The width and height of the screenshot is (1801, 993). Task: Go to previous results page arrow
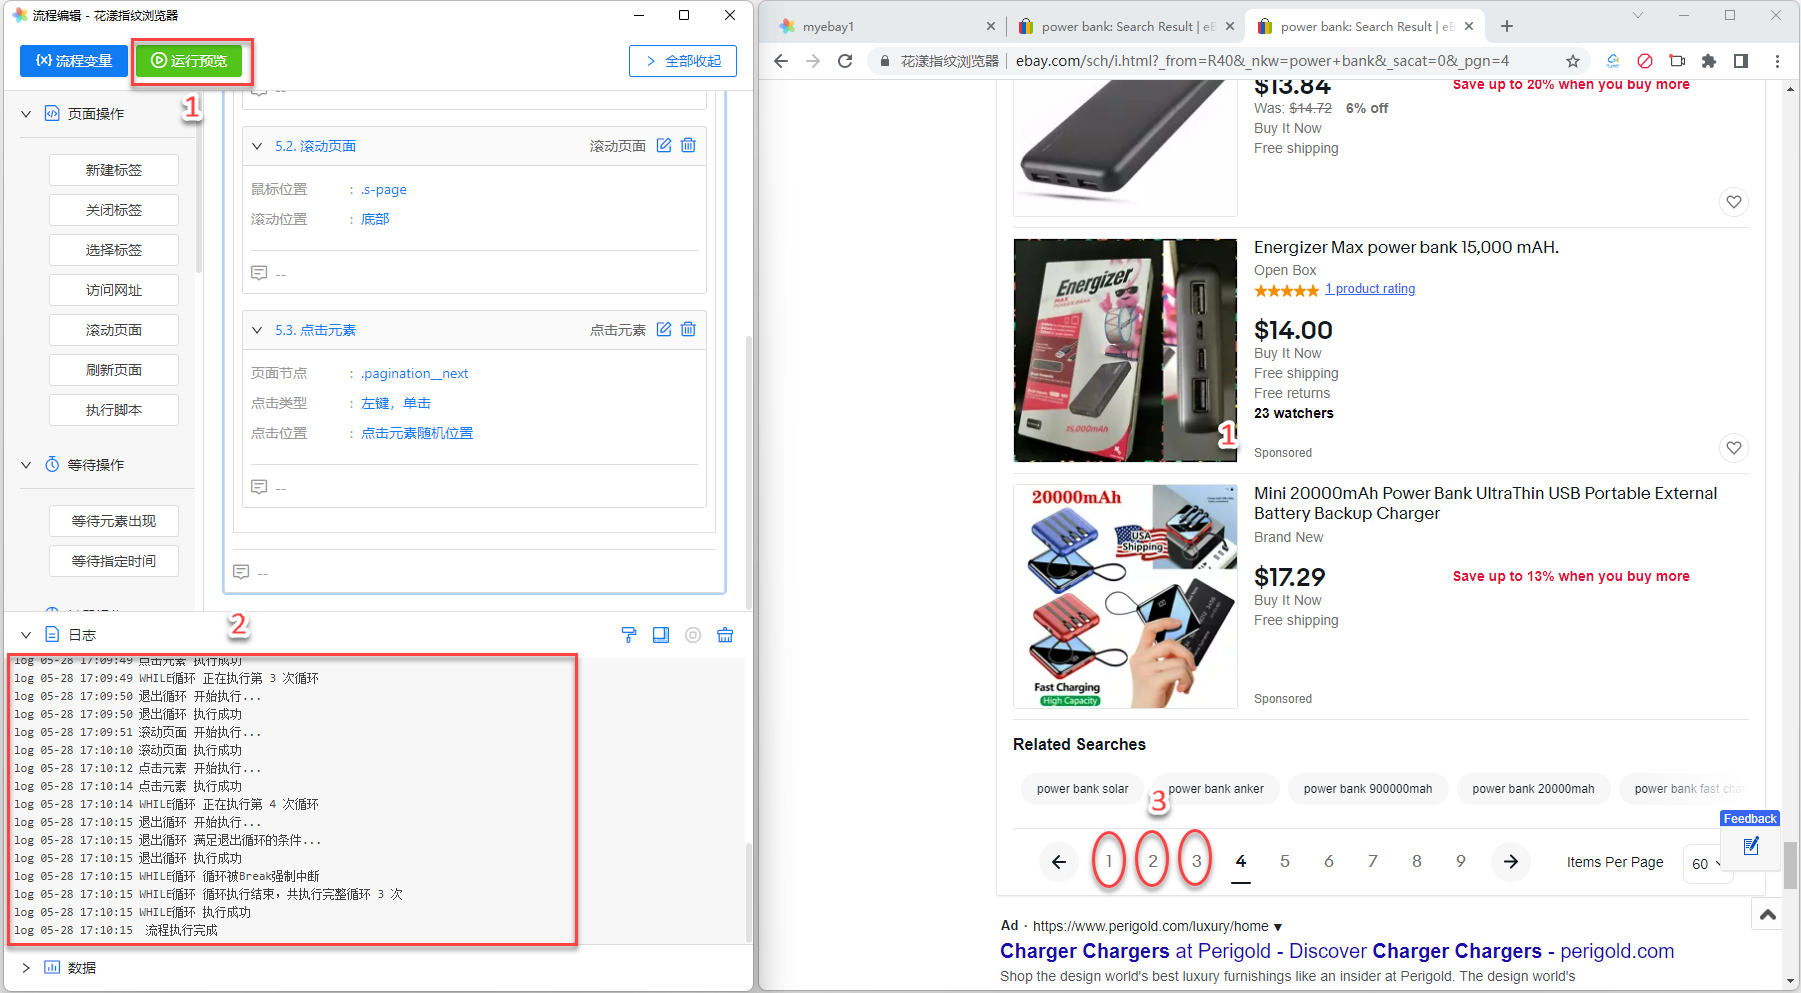click(1059, 861)
